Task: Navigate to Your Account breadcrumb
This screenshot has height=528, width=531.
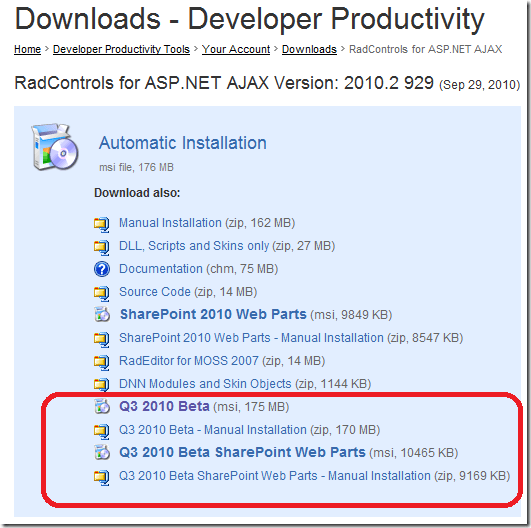Action: (236, 49)
